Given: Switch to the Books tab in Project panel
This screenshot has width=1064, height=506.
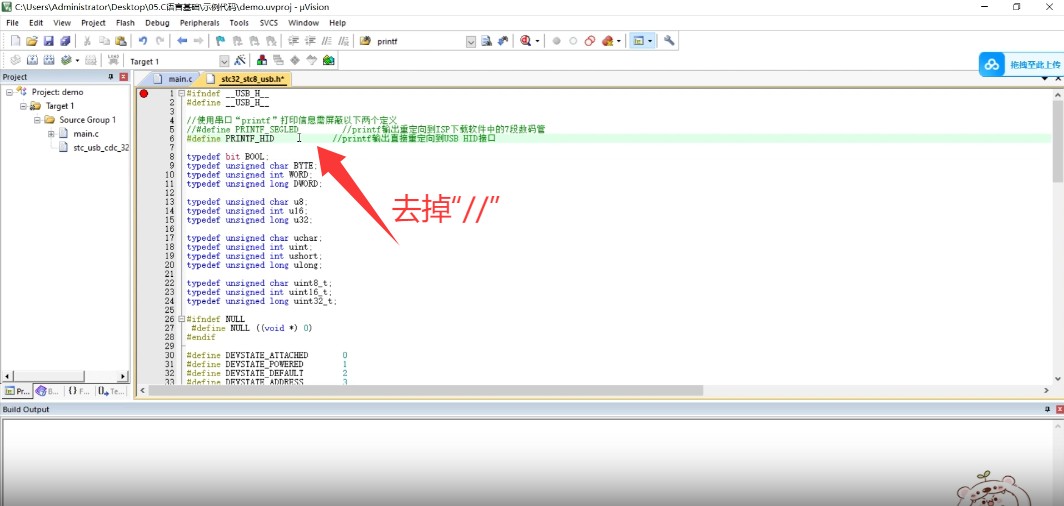Looking at the screenshot, I should click(x=48, y=391).
